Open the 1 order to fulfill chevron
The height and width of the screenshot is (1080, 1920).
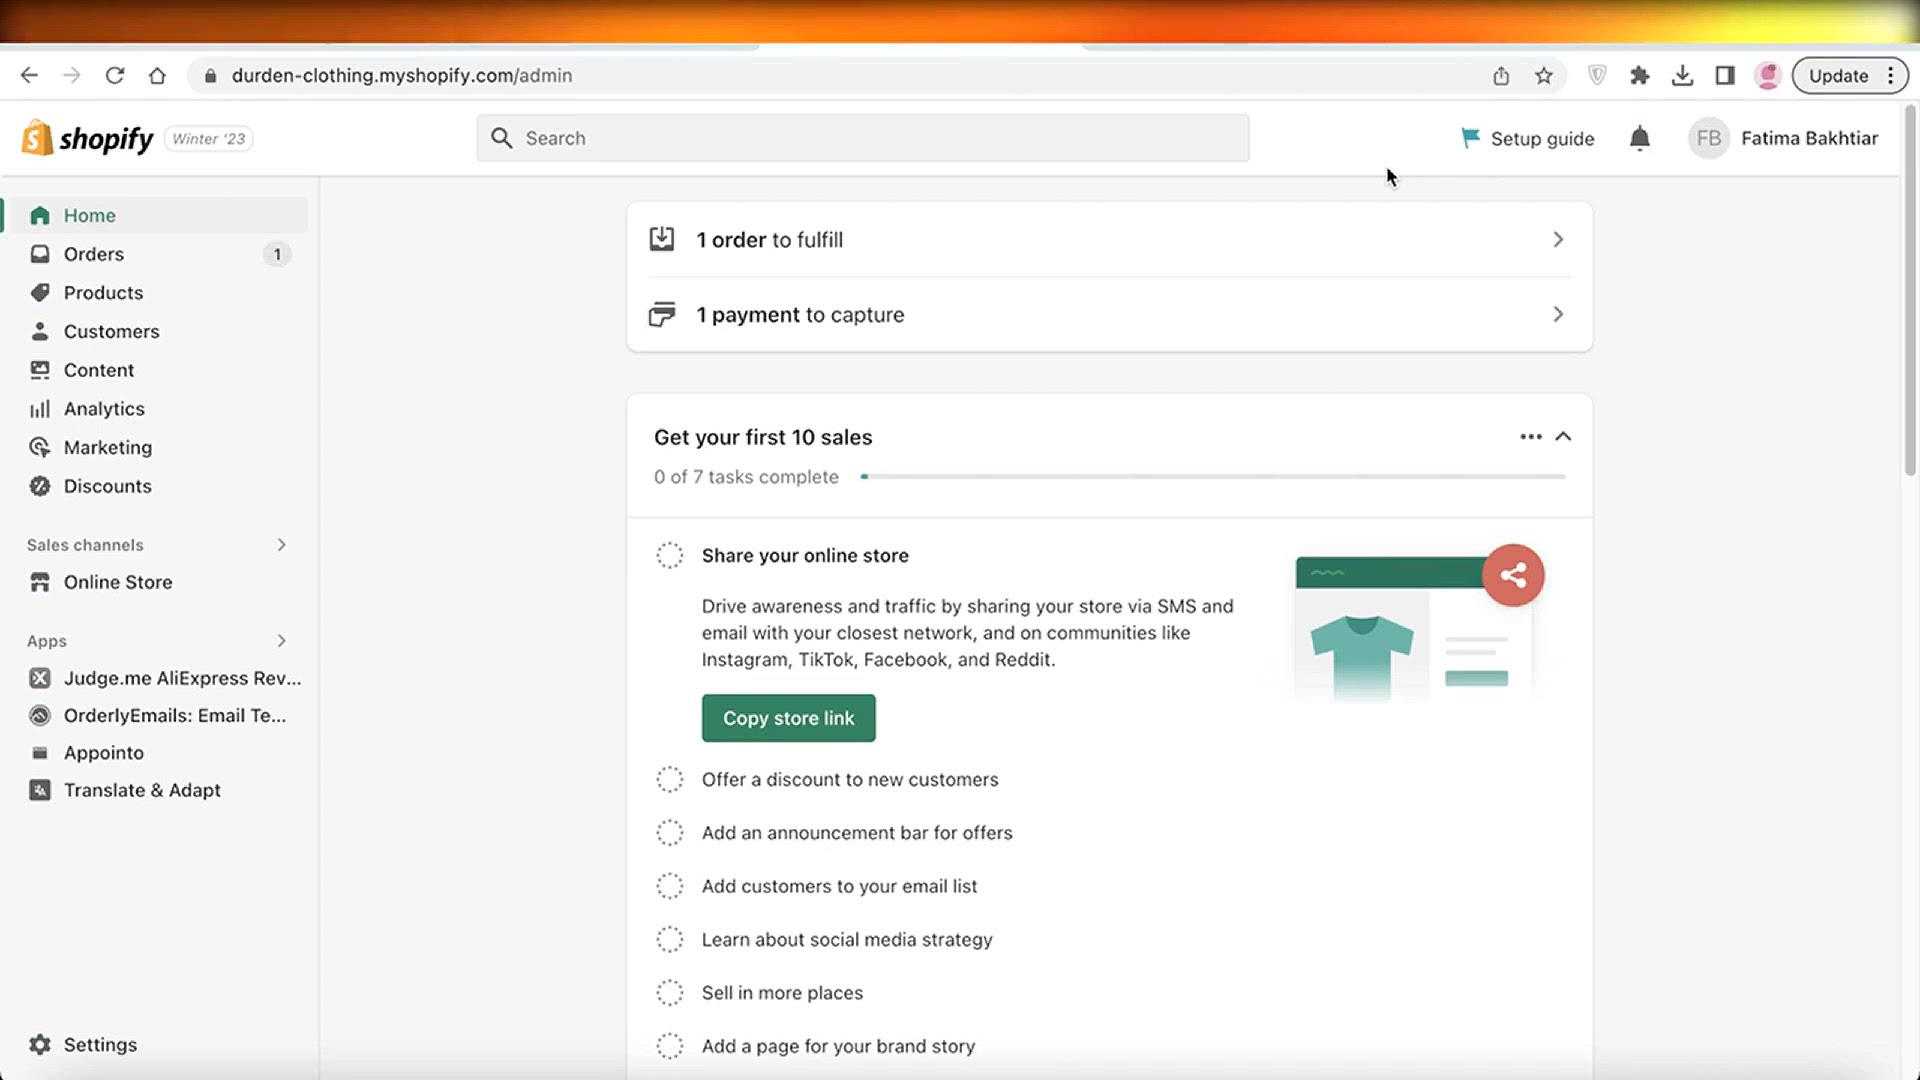coord(1558,239)
